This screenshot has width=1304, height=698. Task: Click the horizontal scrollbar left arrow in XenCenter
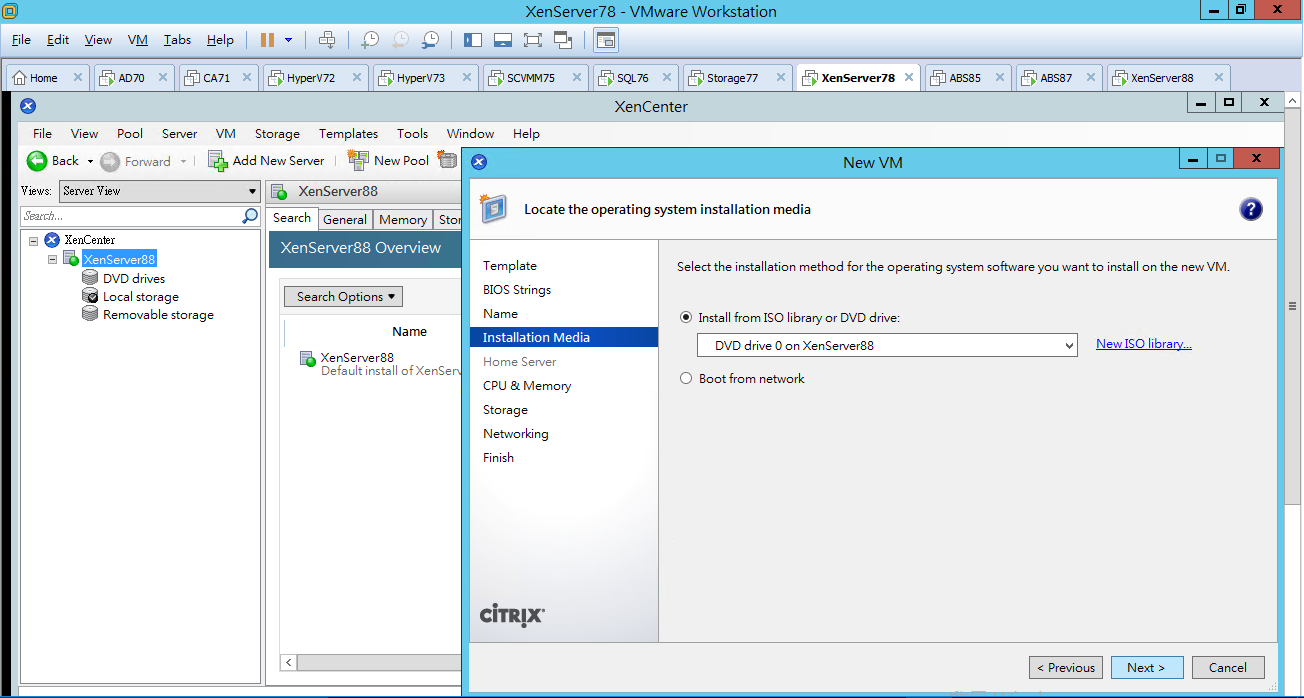(289, 663)
